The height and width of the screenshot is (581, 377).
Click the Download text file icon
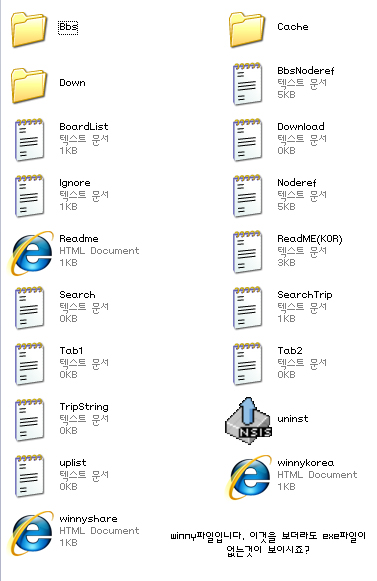247,140
